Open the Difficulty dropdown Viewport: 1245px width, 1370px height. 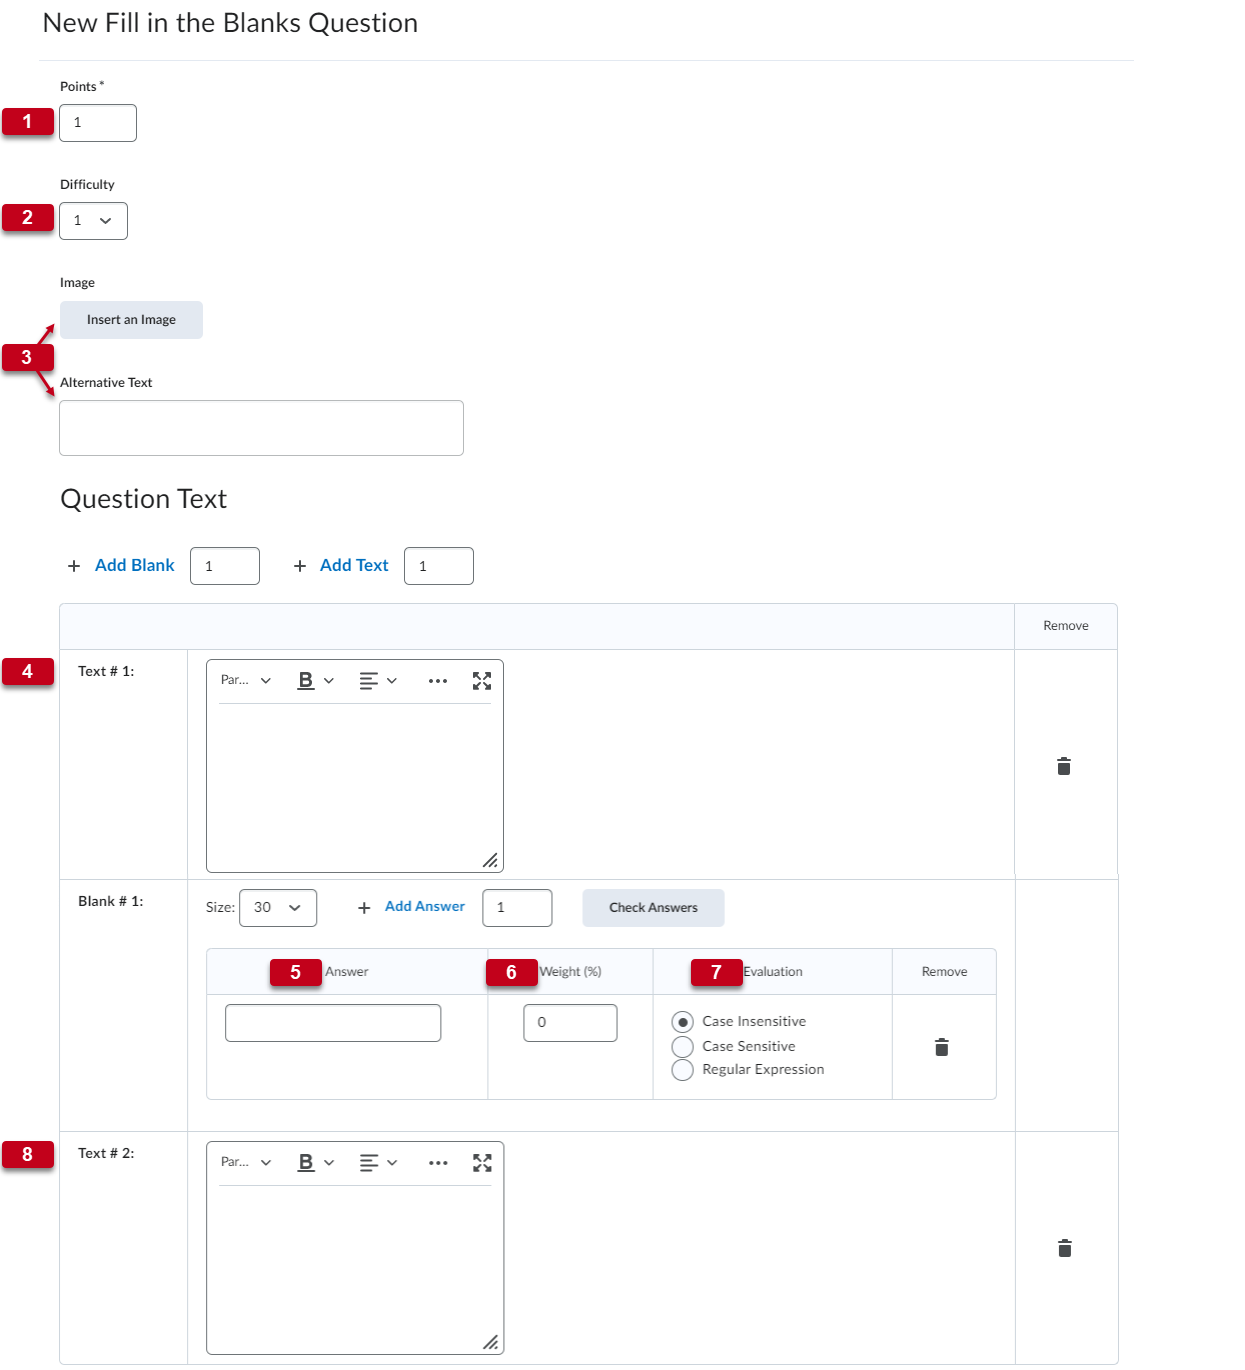pos(94,221)
